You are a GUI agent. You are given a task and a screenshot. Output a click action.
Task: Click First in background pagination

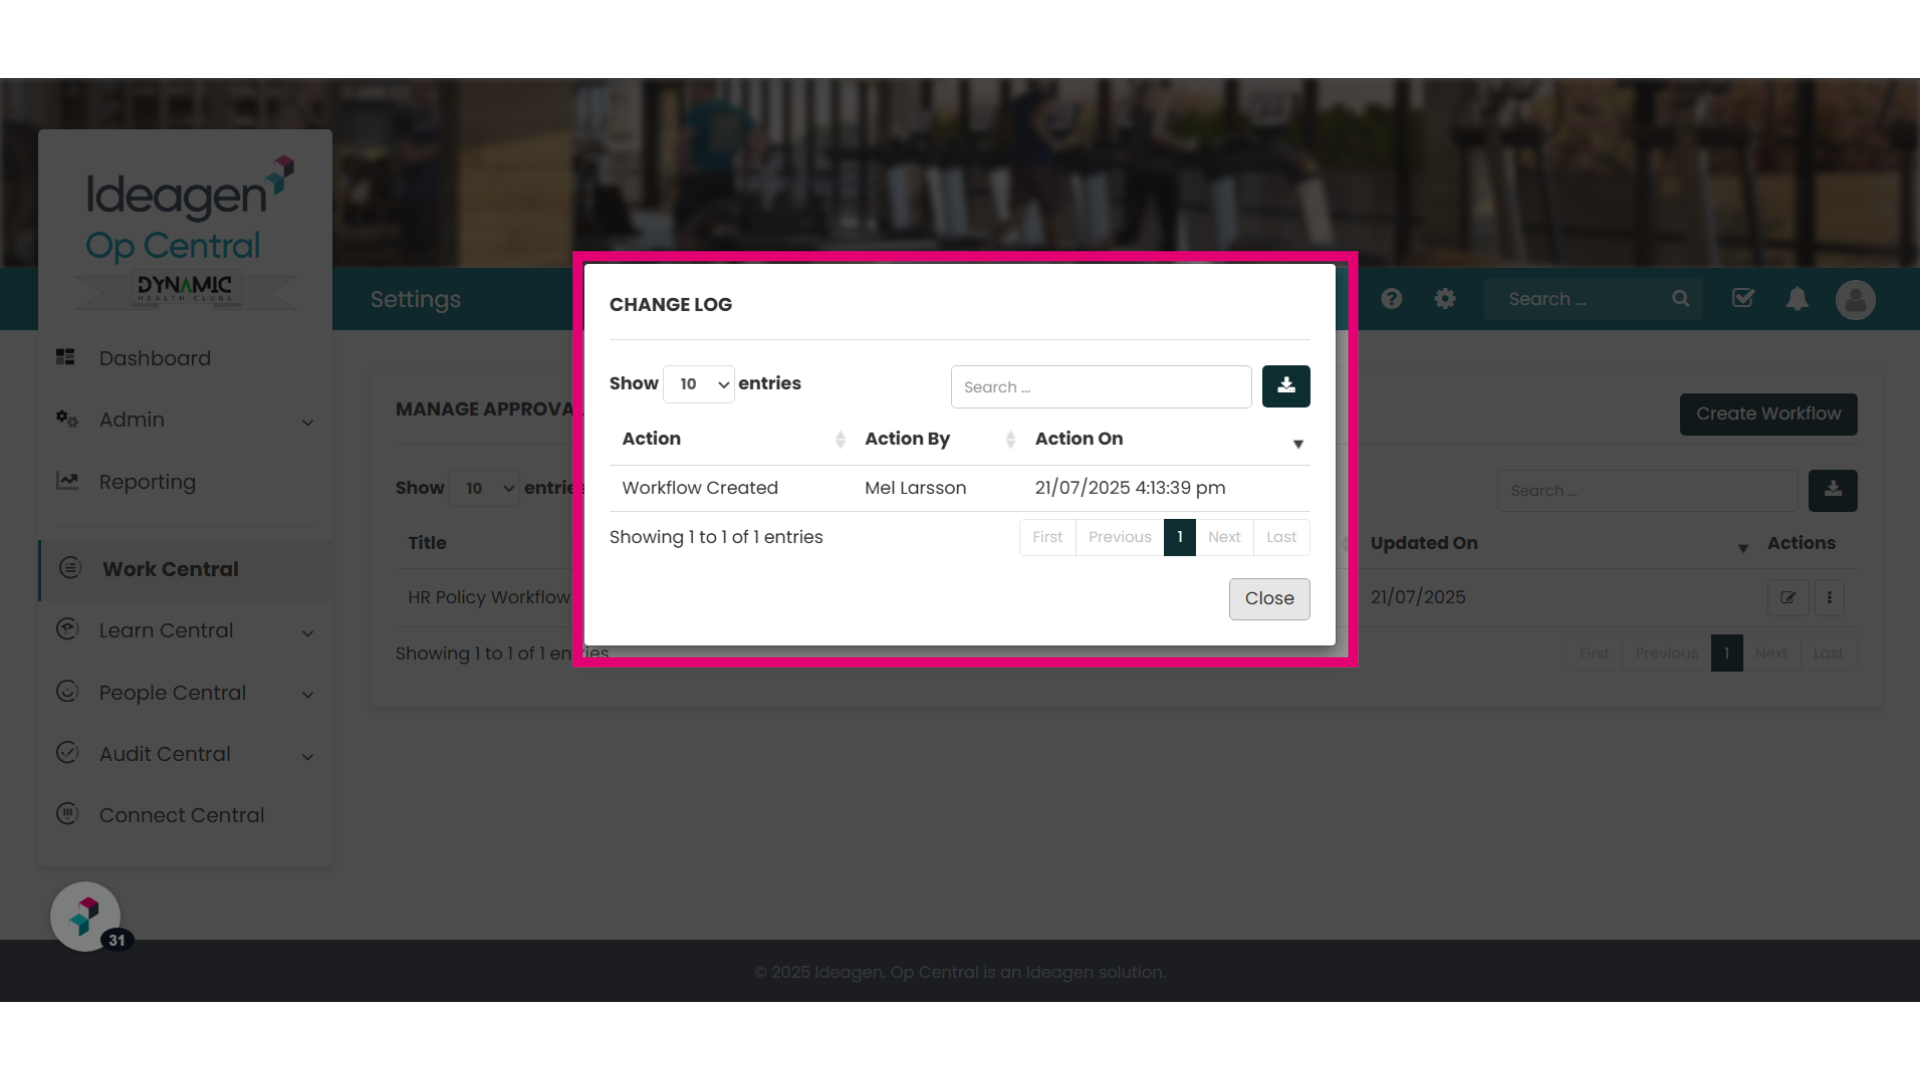pyautogui.click(x=1594, y=653)
